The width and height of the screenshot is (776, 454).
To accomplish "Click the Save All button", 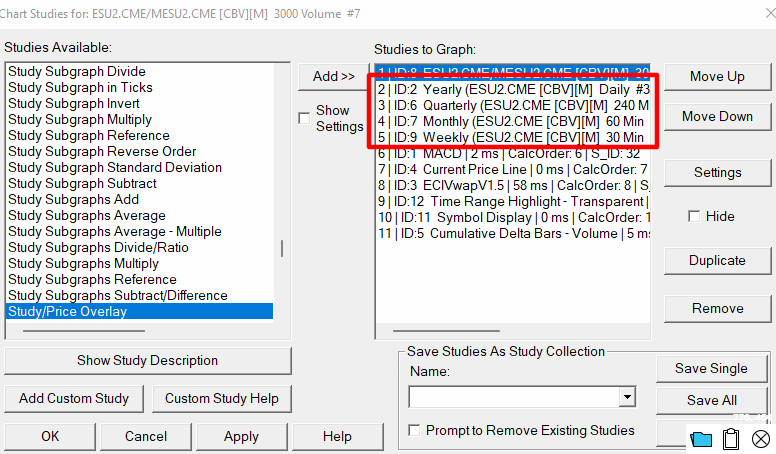I will (711, 400).
